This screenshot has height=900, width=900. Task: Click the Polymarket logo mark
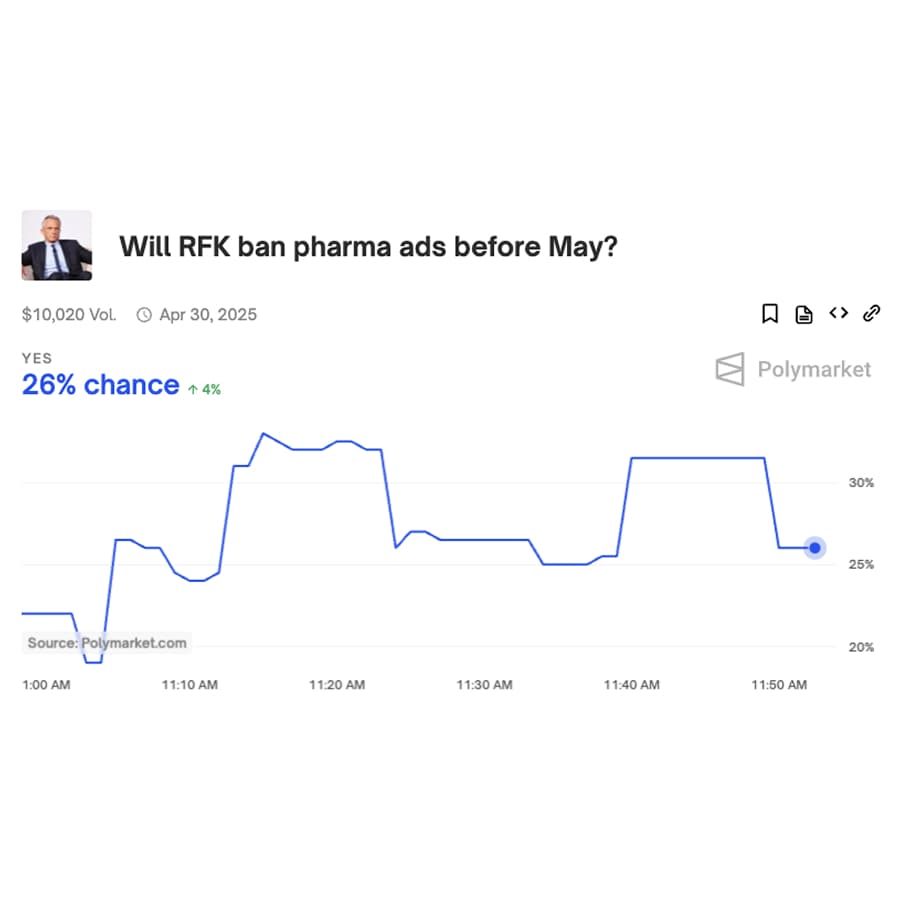(730, 369)
